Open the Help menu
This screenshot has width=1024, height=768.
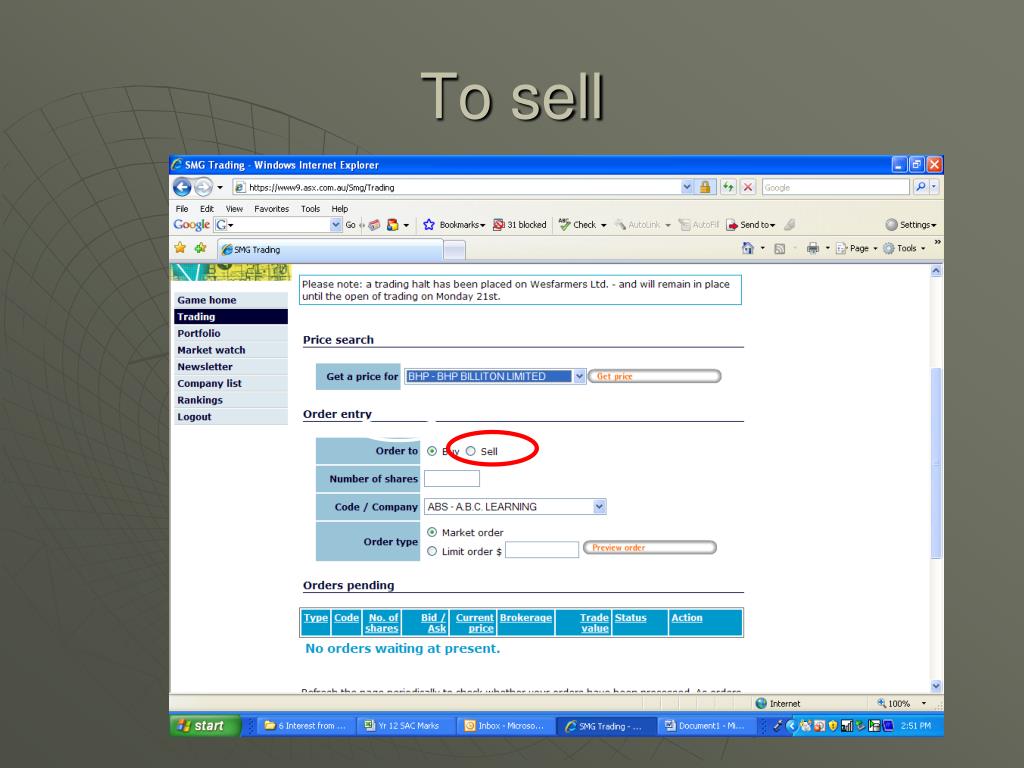click(x=340, y=209)
